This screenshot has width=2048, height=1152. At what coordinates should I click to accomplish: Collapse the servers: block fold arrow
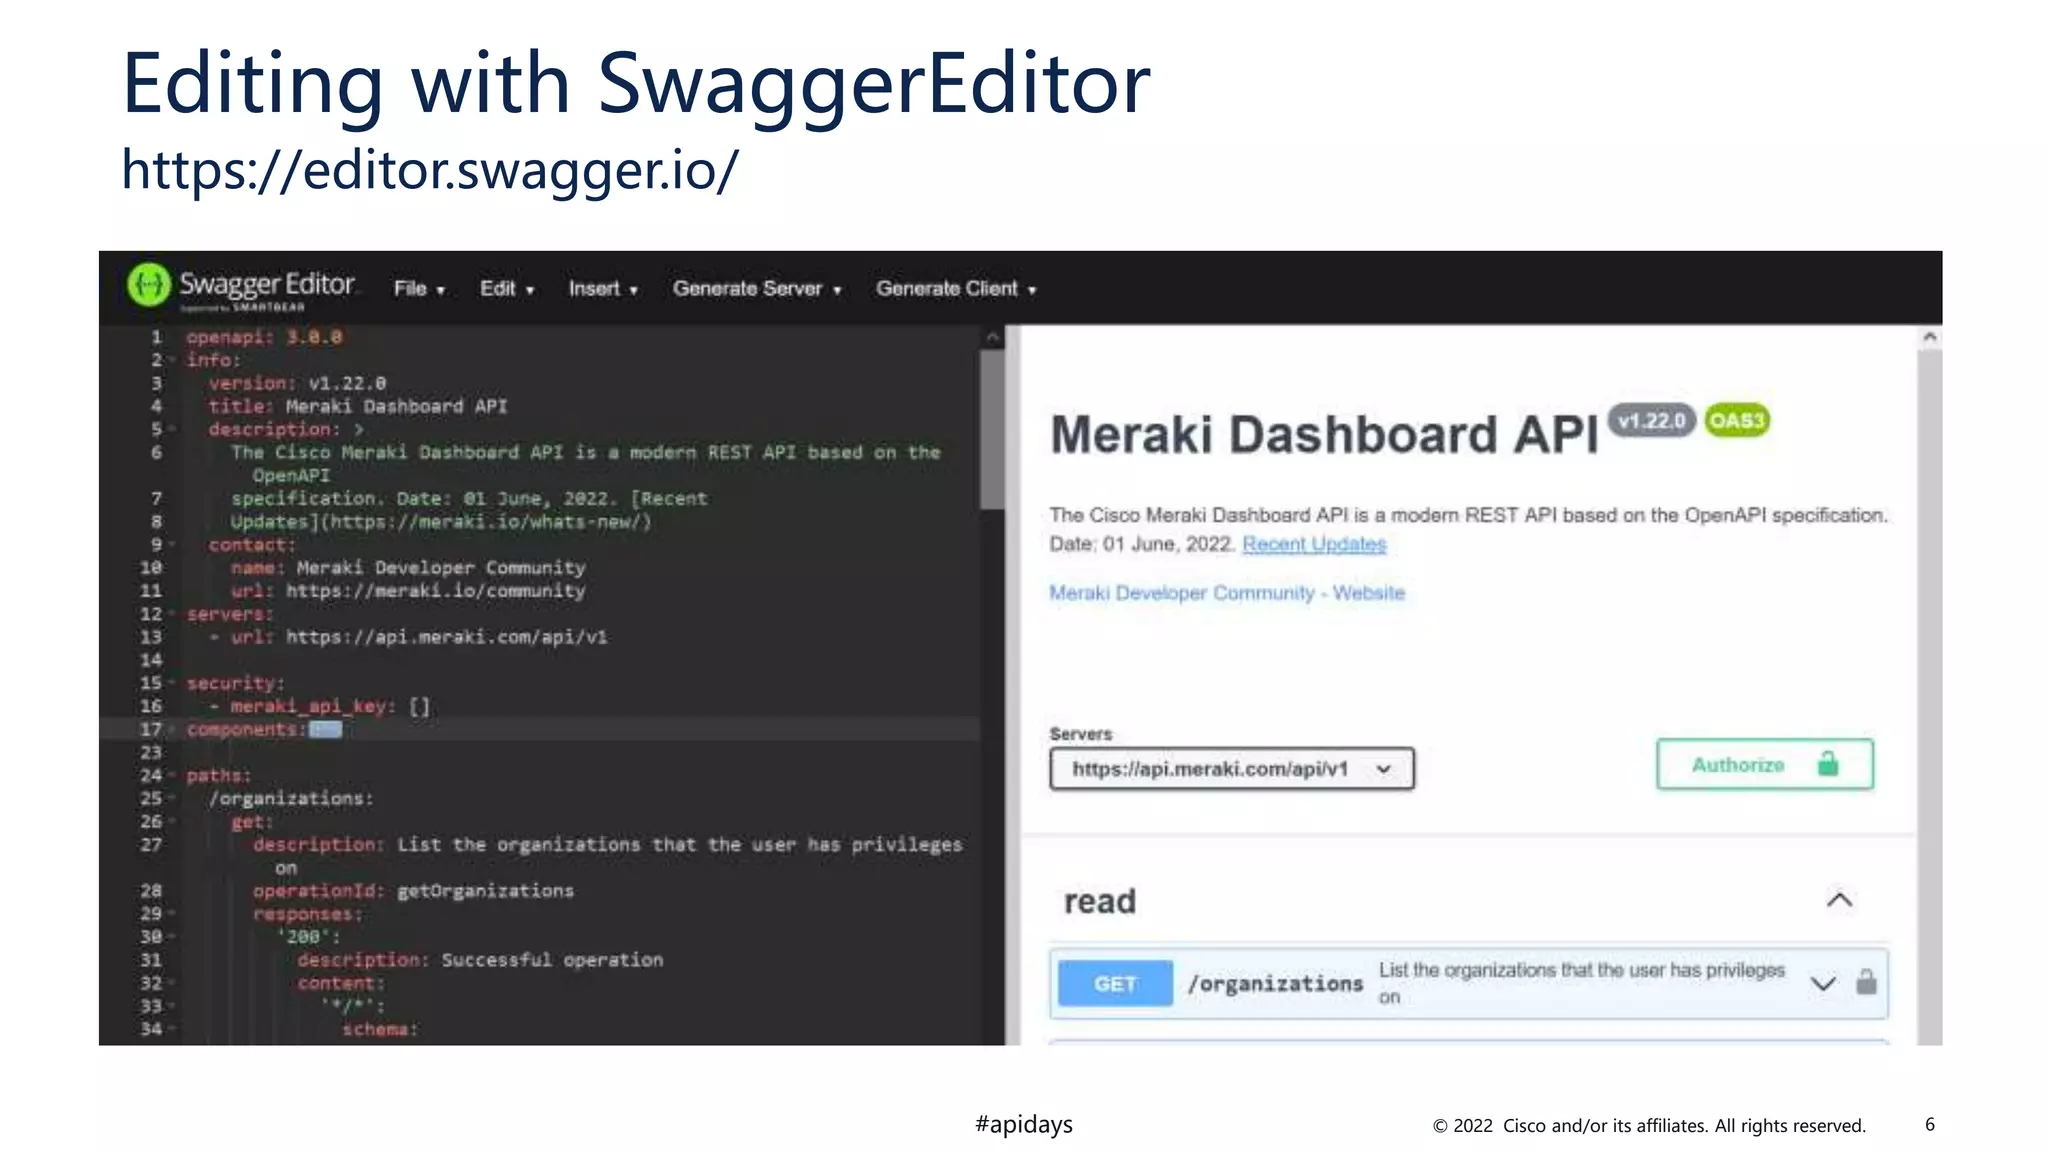pos(171,614)
